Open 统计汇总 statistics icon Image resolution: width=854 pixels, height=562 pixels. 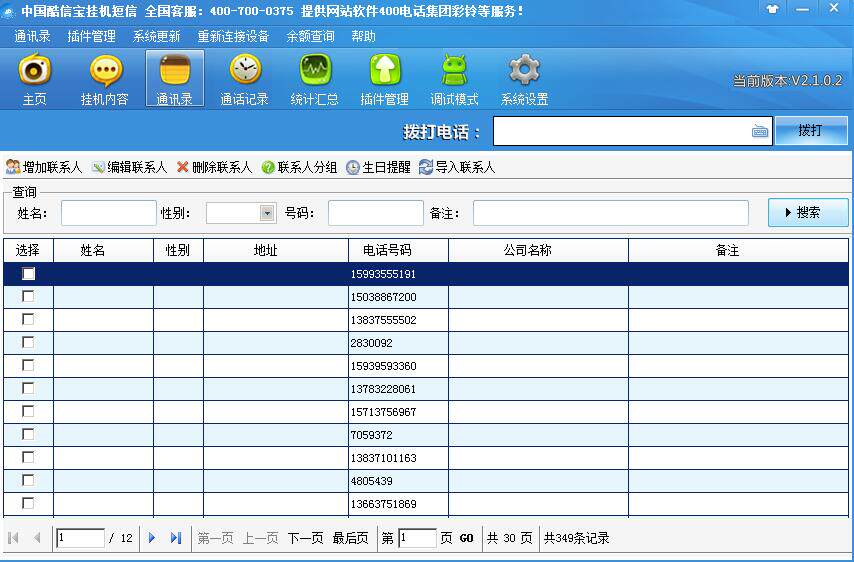click(x=315, y=71)
